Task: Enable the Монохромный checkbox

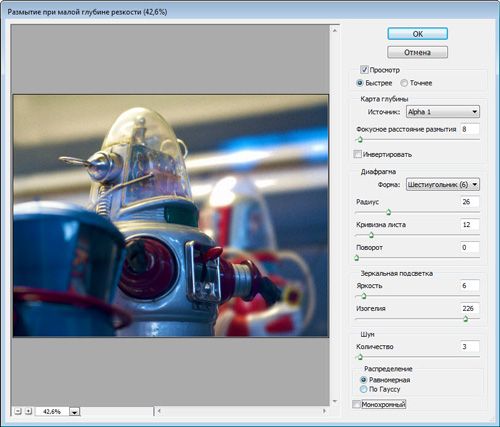Action: 356,405
